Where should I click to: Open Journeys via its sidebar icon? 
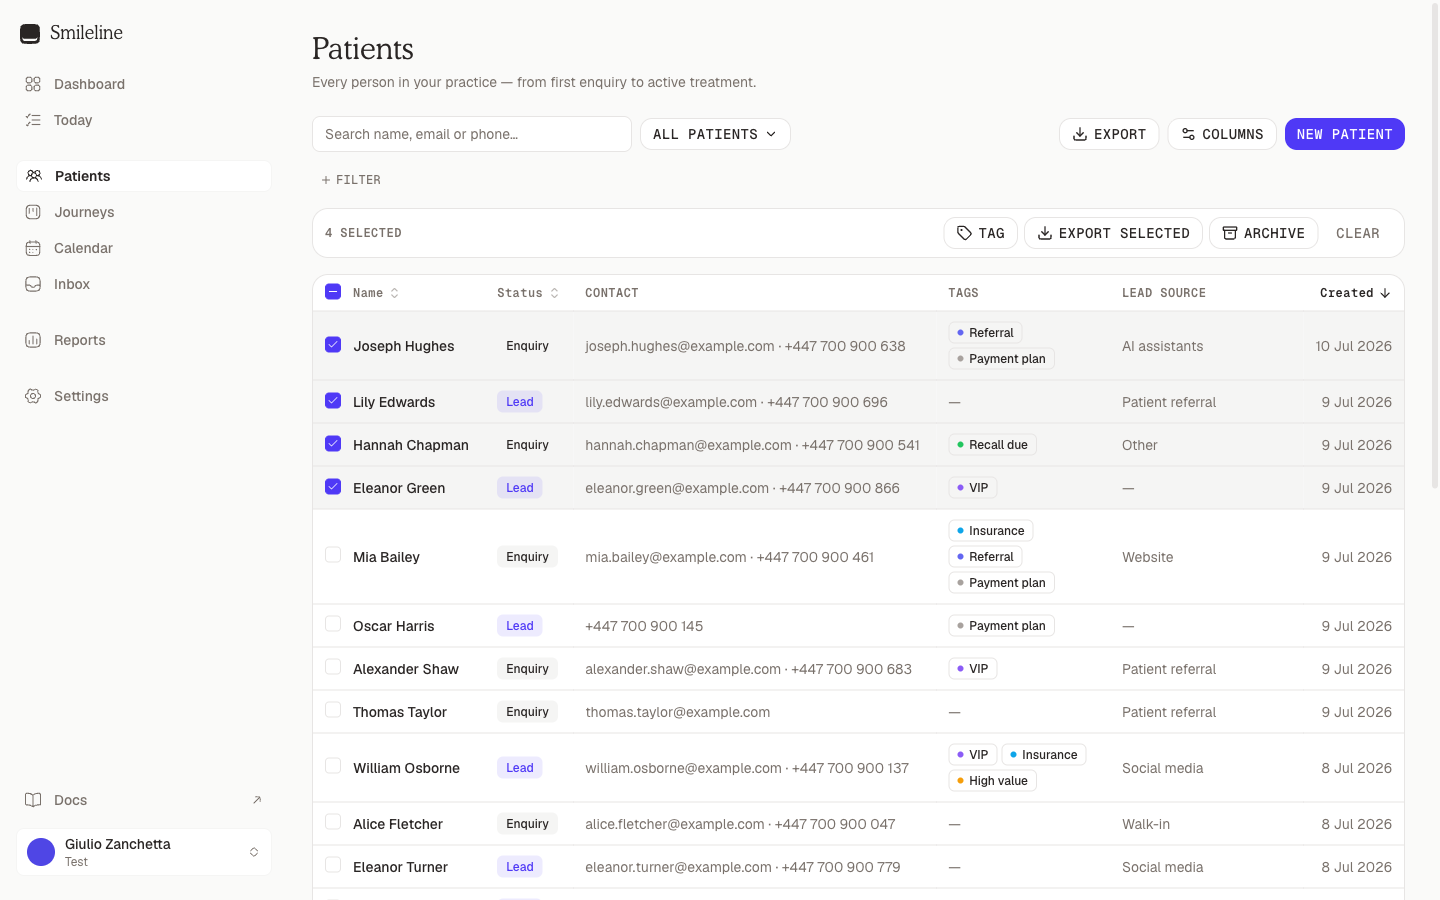coord(33,212)
